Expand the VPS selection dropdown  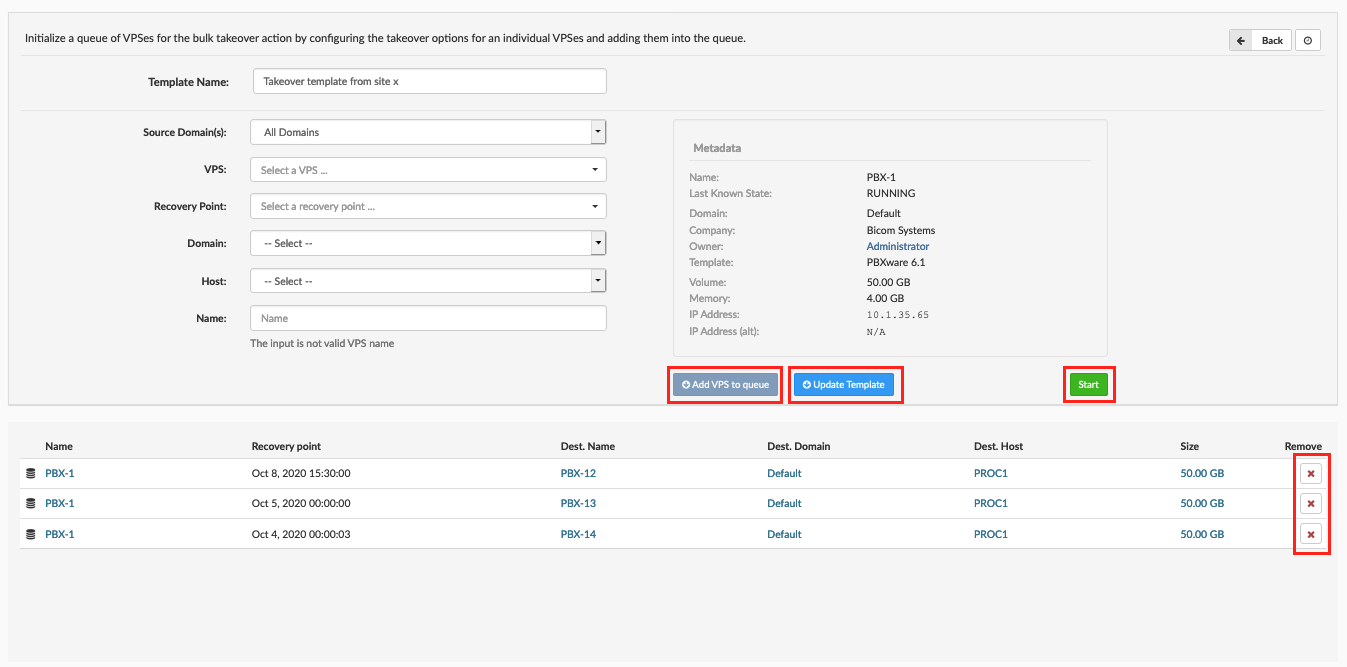coord(428,170)
